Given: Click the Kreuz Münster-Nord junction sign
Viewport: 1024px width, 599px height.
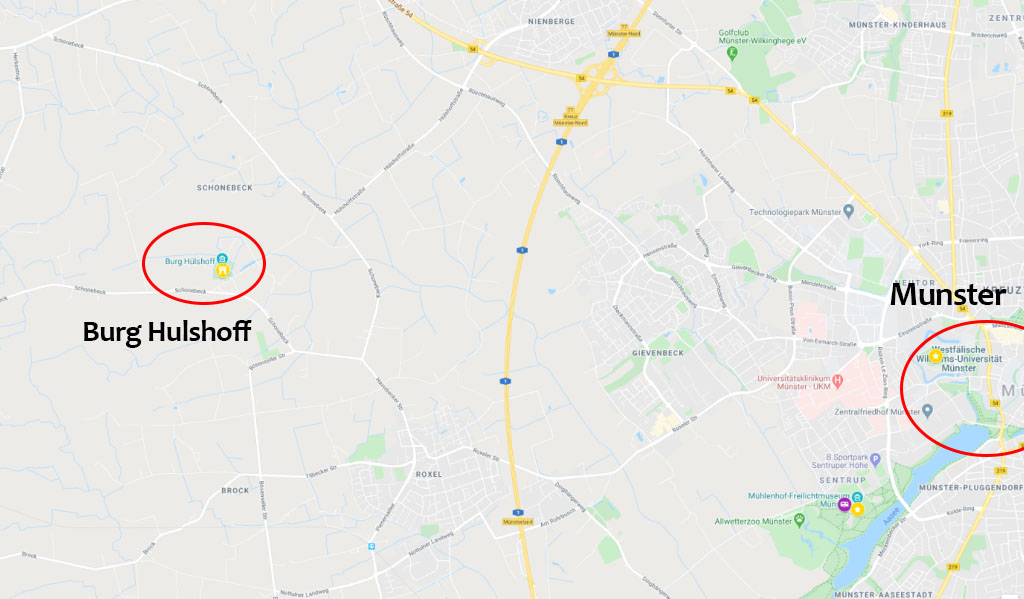Looking at the screenshot, I should (570, 122).
